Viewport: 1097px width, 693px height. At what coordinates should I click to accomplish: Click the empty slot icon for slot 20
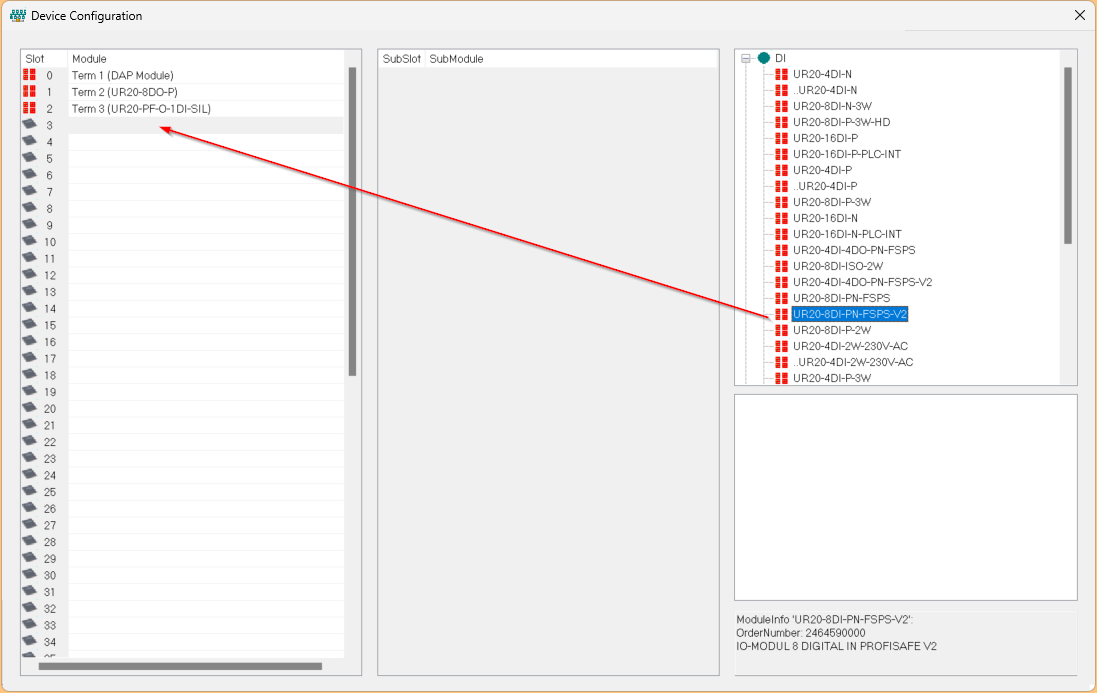(x=29, y=408)
